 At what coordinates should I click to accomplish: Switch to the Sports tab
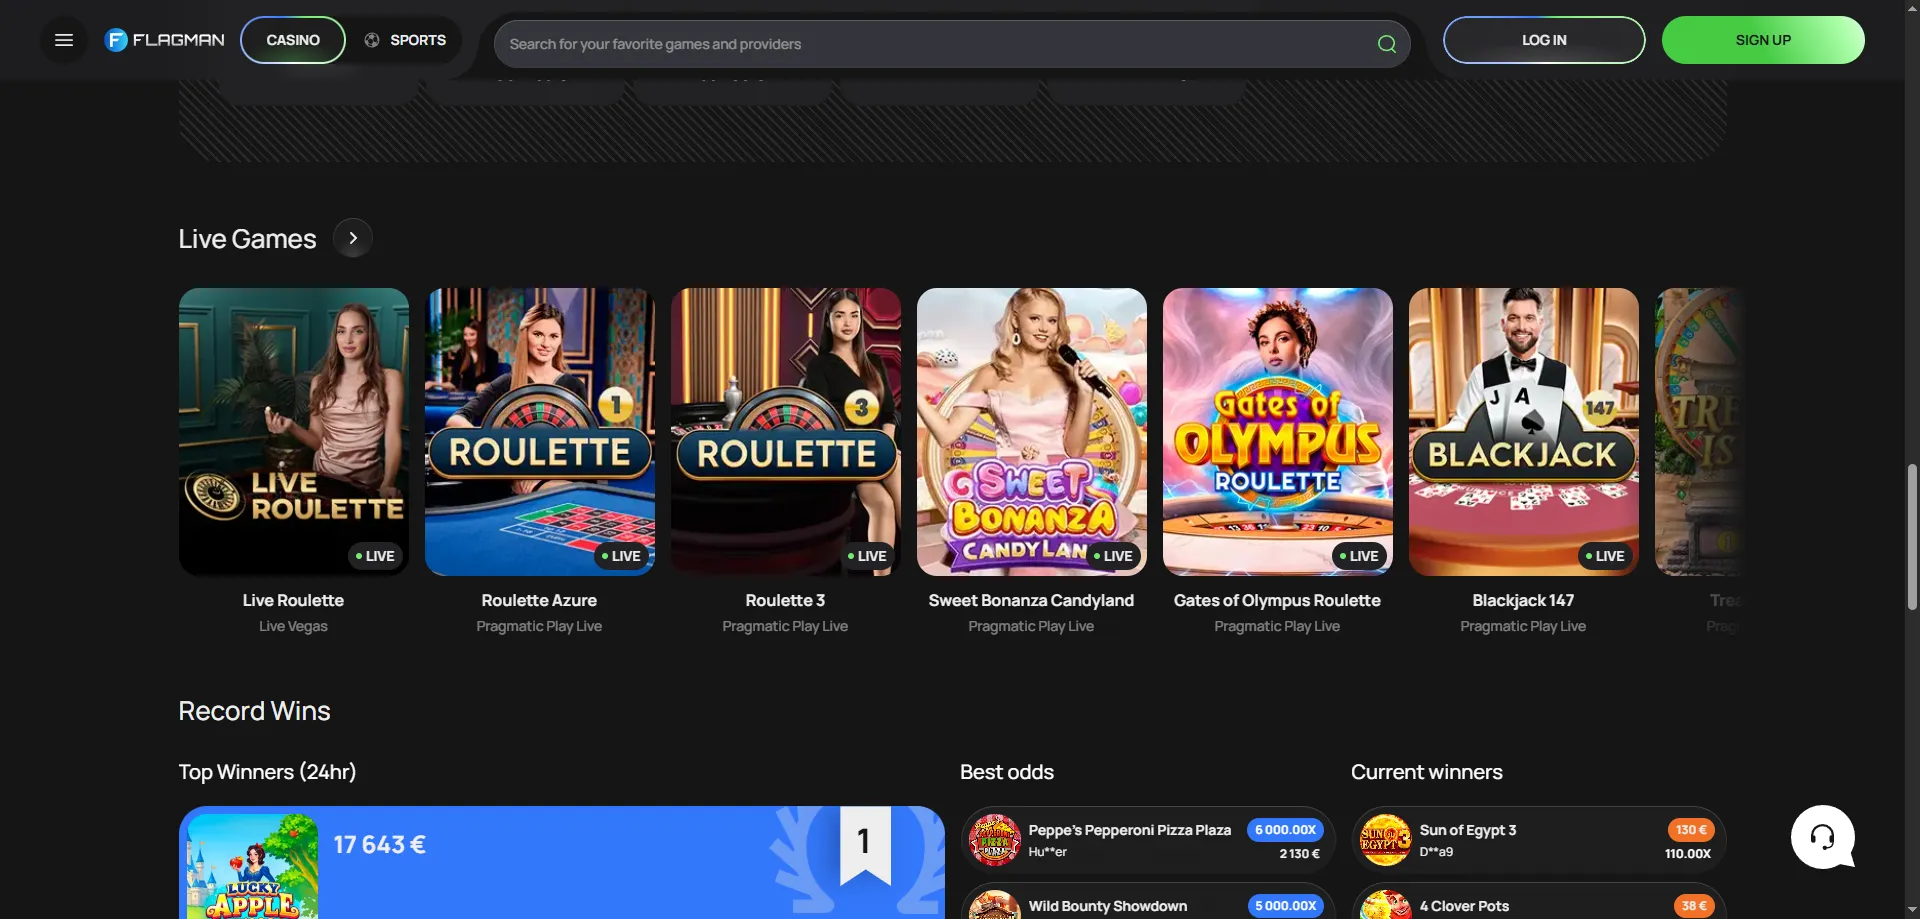click(x=405, y=40)
